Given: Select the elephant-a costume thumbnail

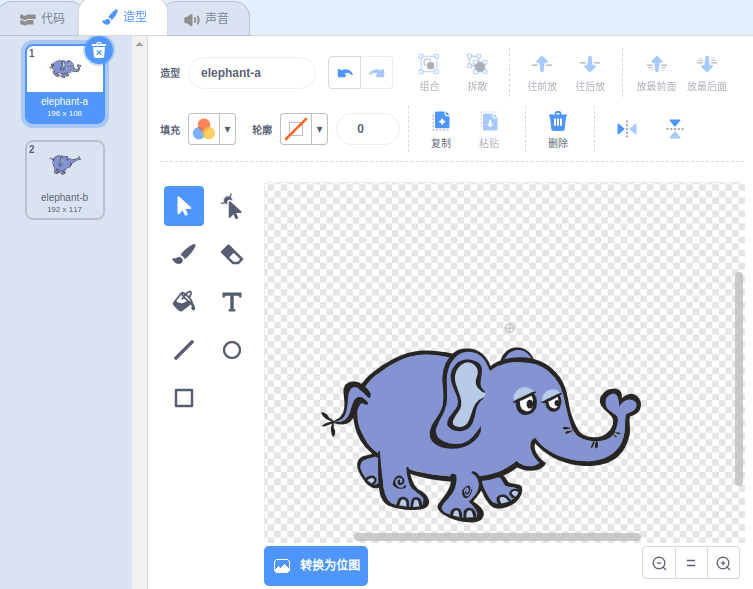Looking at the screenshot, I should point(65,84).
